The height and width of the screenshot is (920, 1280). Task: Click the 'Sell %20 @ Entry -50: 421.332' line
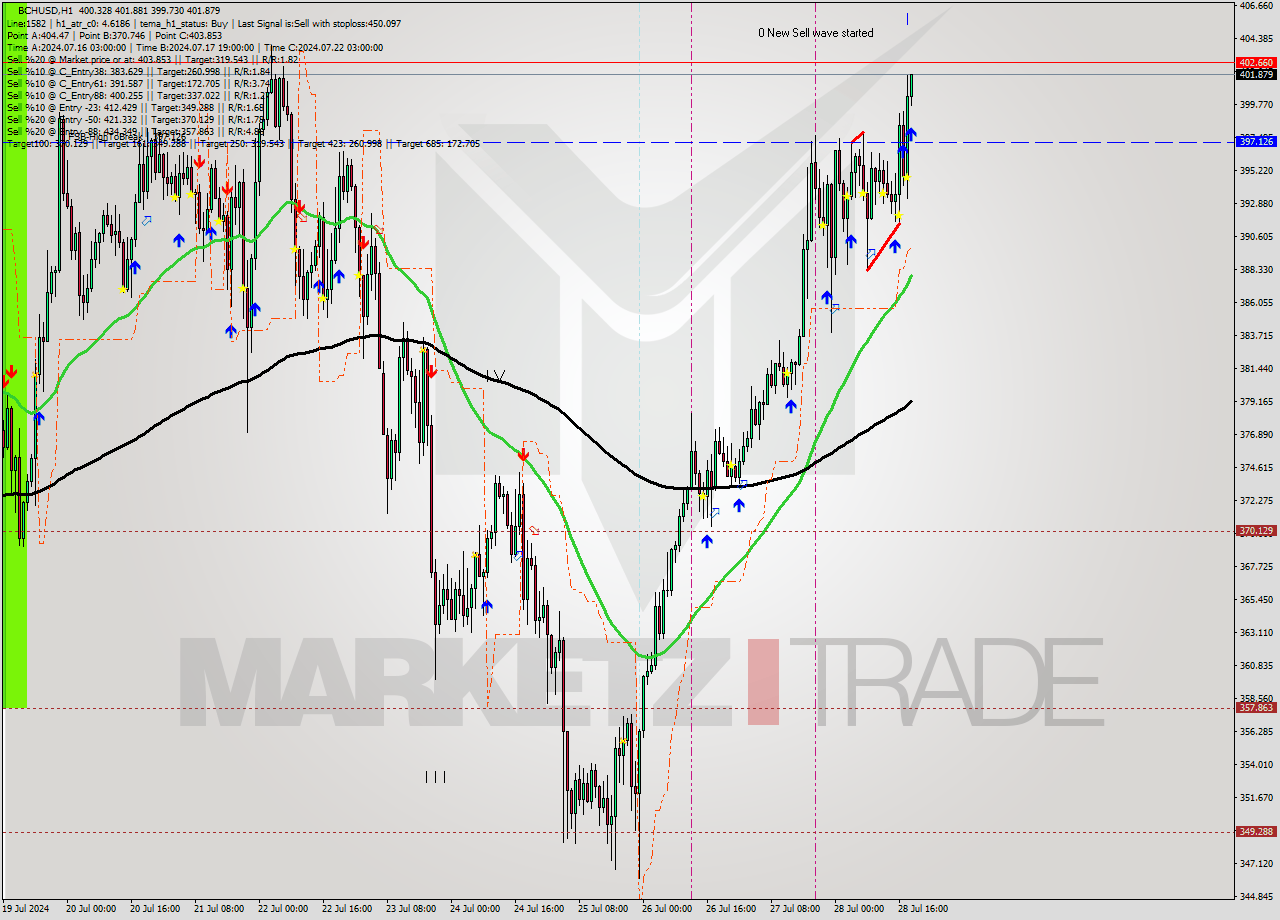[x=72, y=119]
